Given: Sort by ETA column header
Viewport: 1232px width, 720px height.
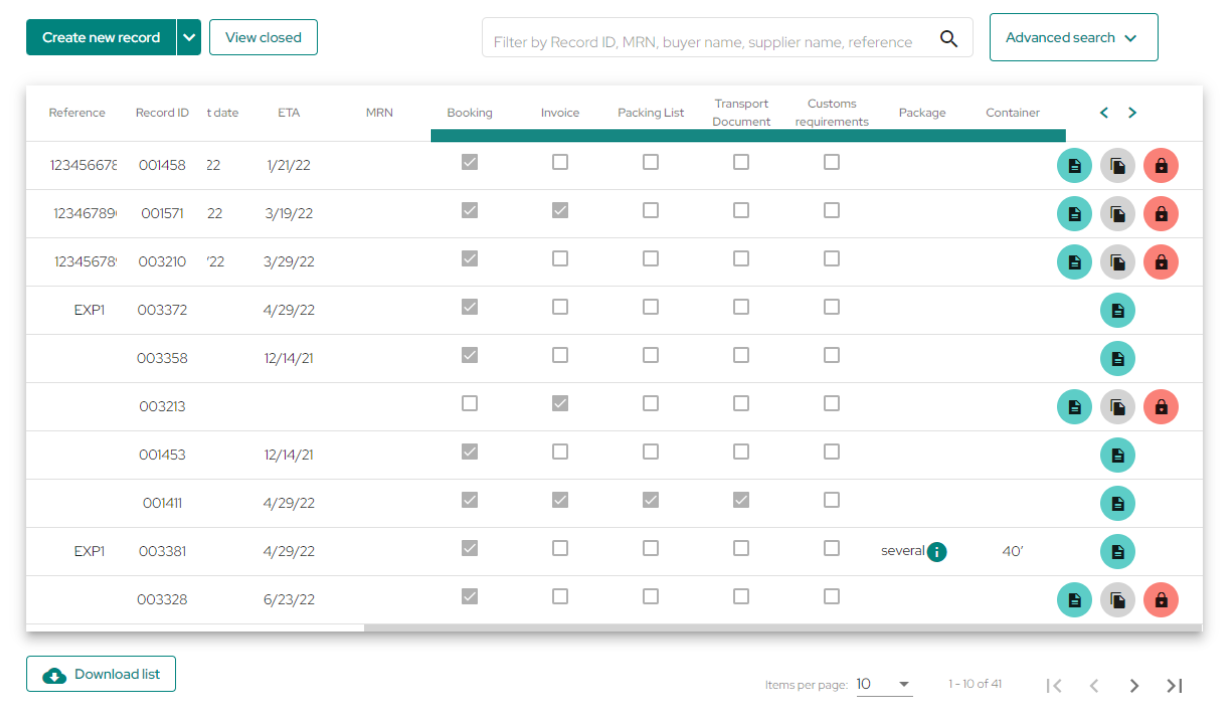Looking at the screenshot, I should click(x=289, y=113).
